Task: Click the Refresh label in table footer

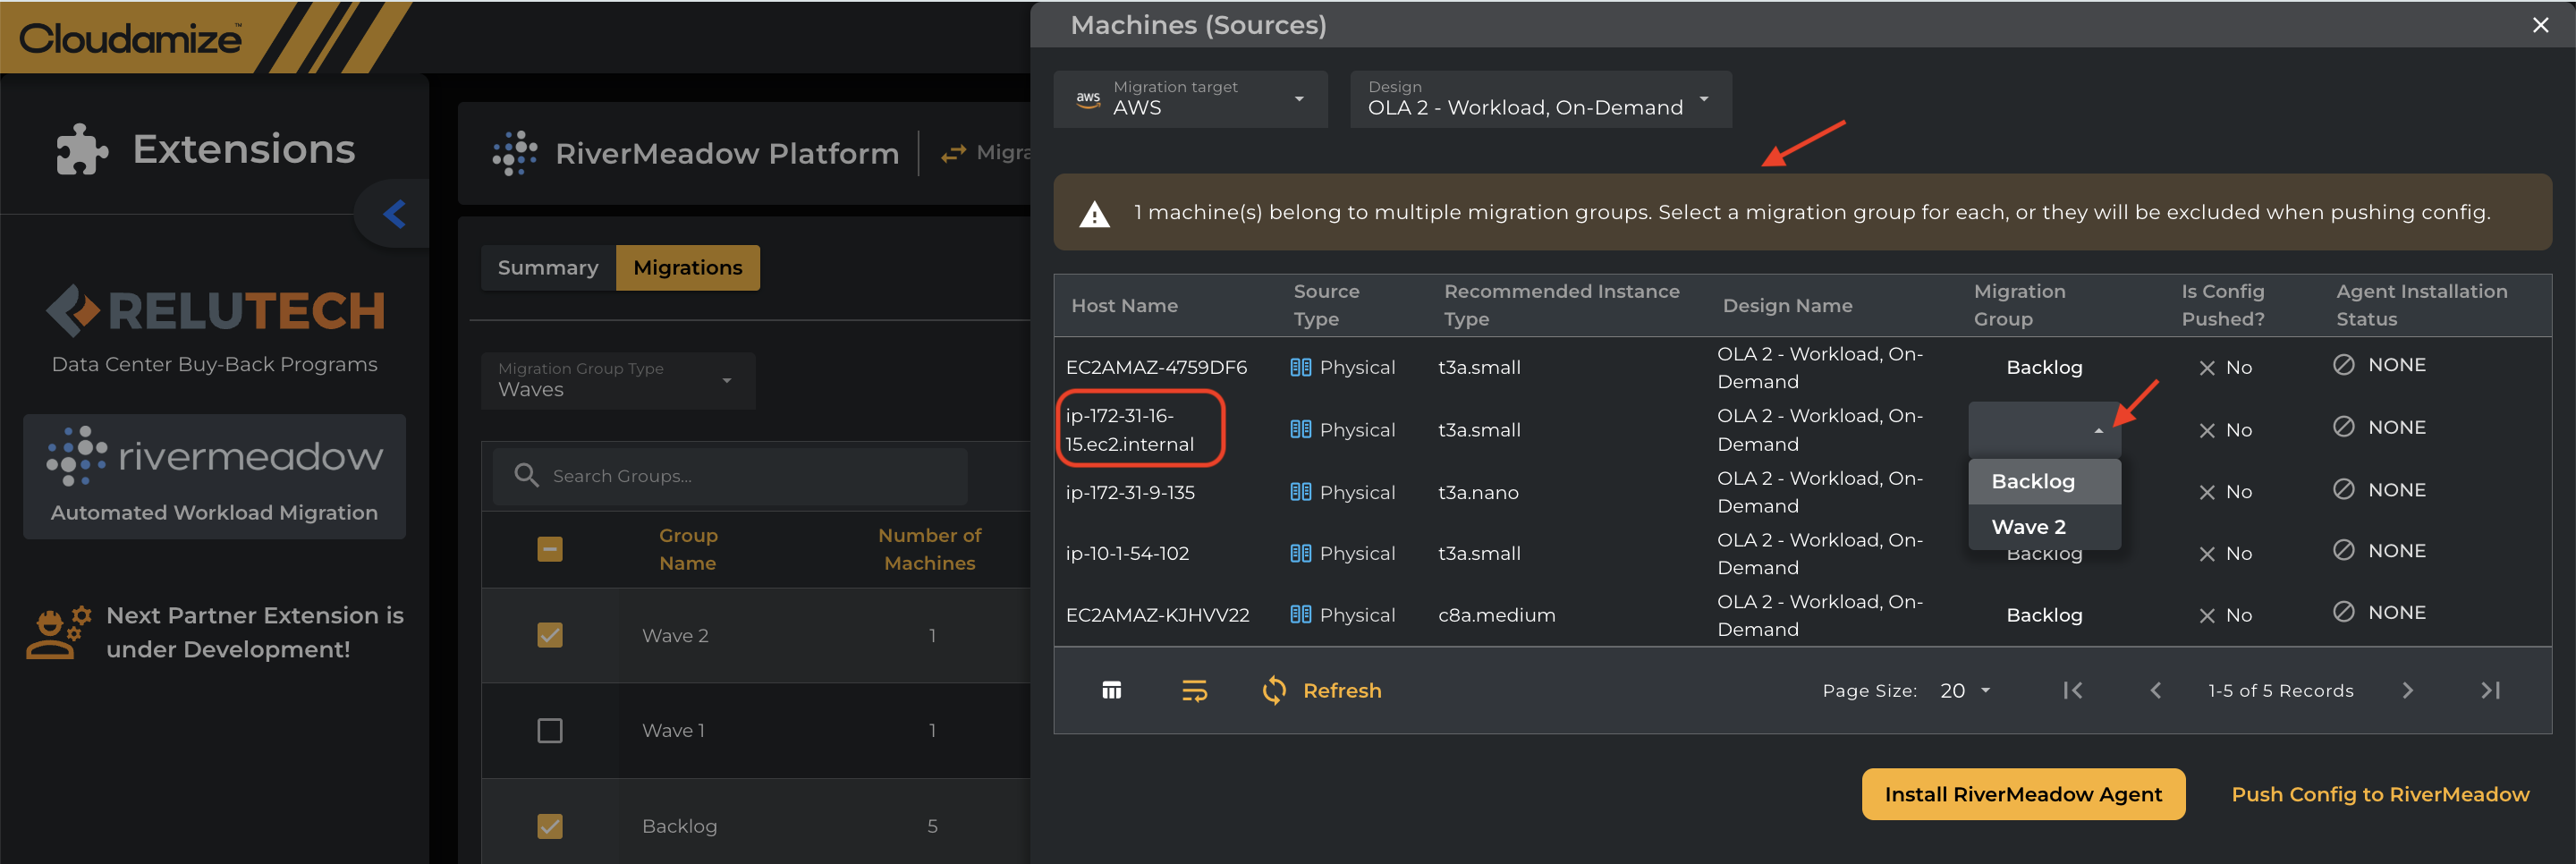Action: tap(1342, 691)
